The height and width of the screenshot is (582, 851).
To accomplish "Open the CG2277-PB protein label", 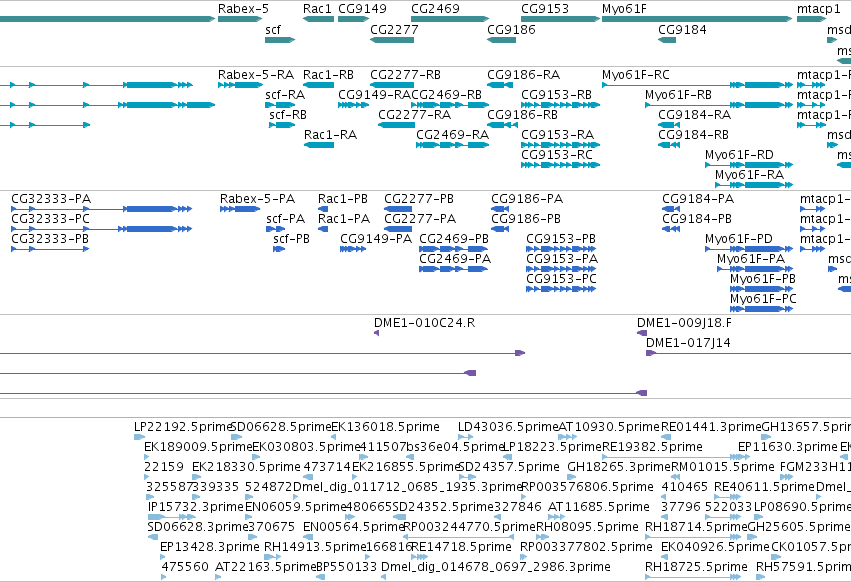I will (418, 199).
